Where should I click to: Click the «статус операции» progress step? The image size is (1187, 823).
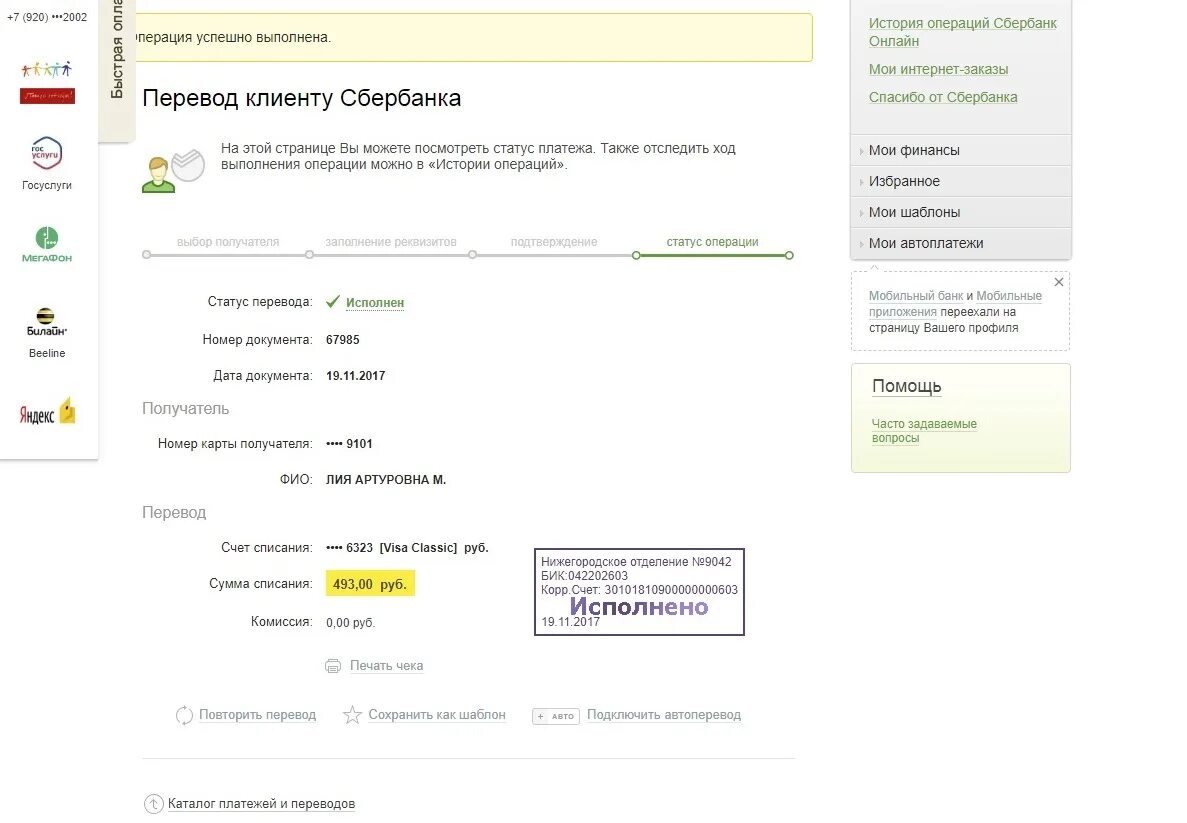click(712, 242)
